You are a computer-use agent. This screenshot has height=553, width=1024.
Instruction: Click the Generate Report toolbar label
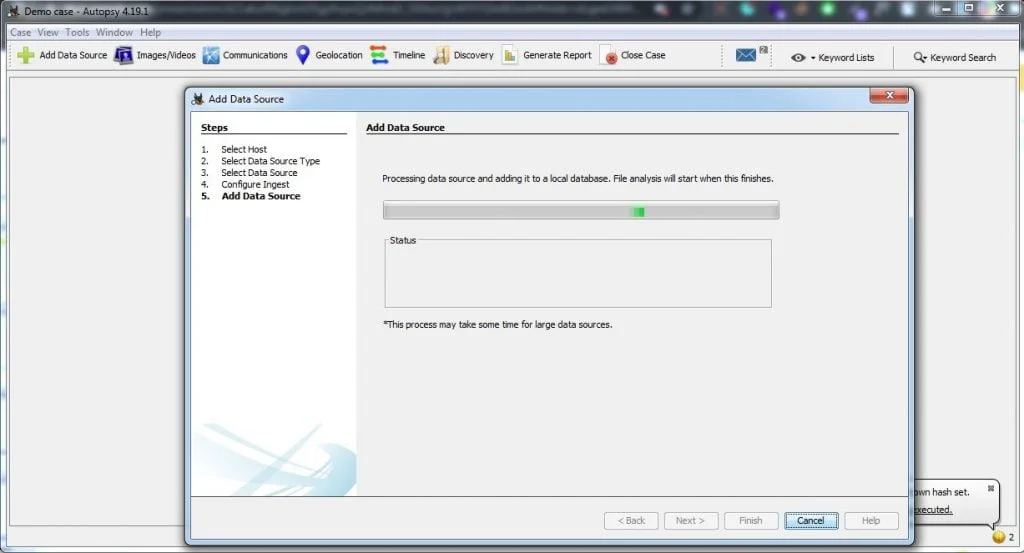tap(557, 55)
